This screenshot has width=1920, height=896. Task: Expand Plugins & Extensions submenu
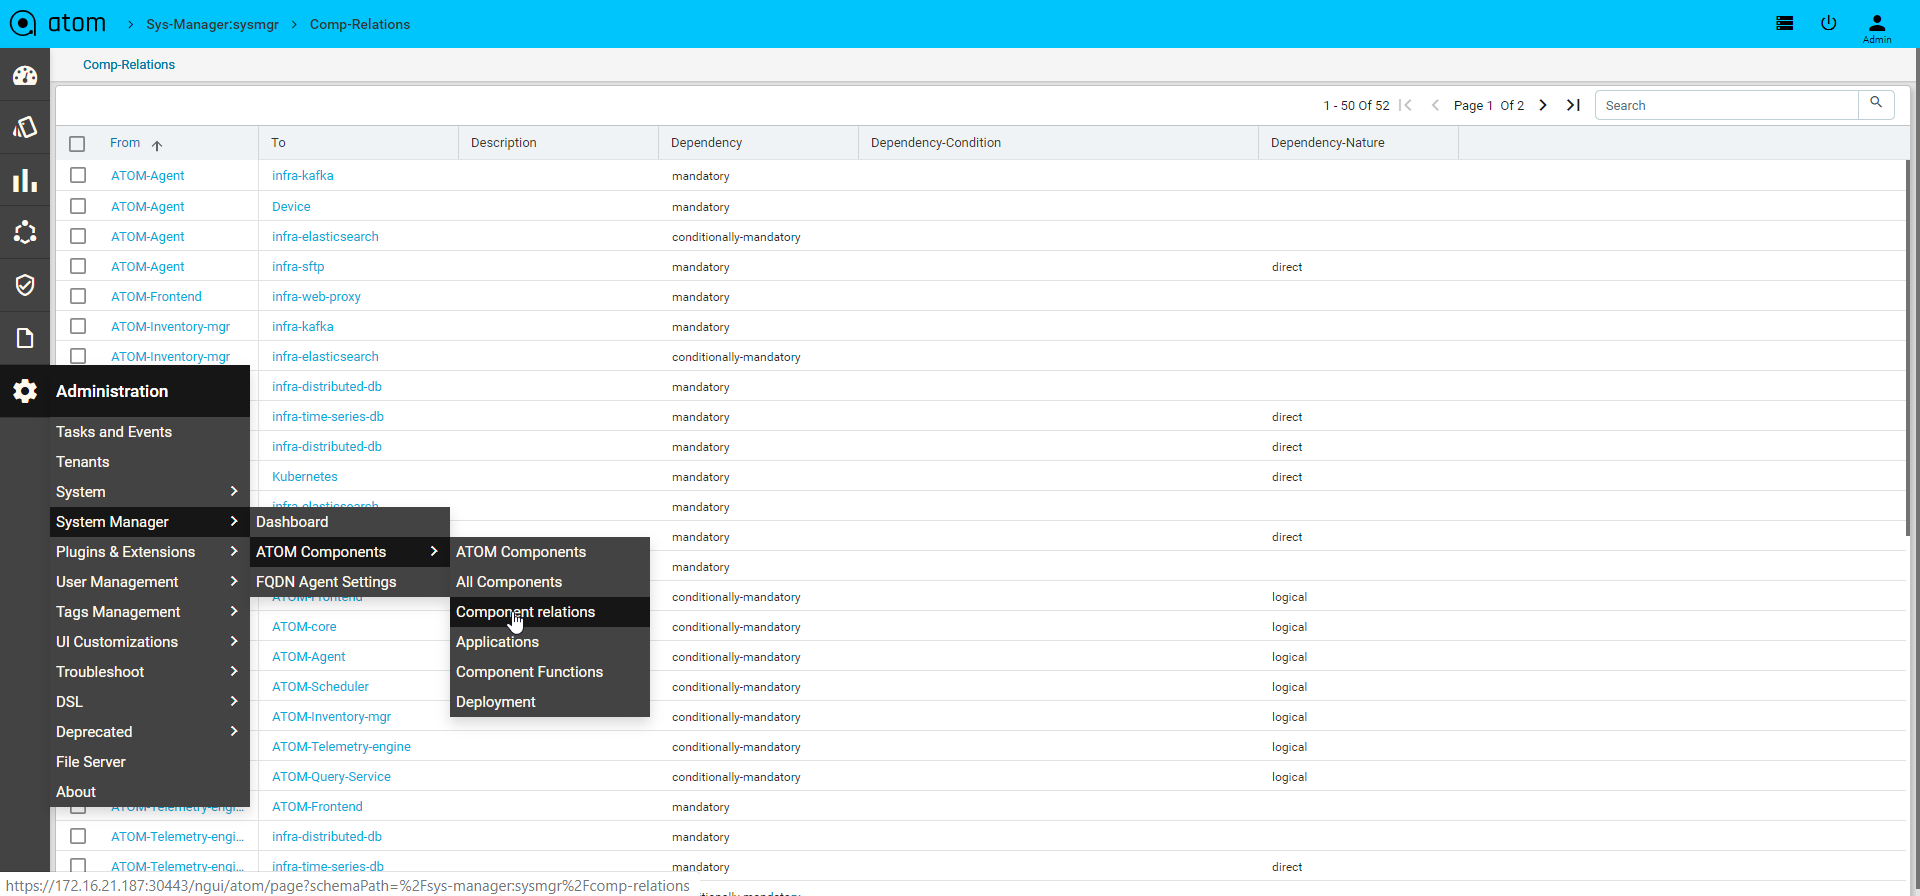150,552
